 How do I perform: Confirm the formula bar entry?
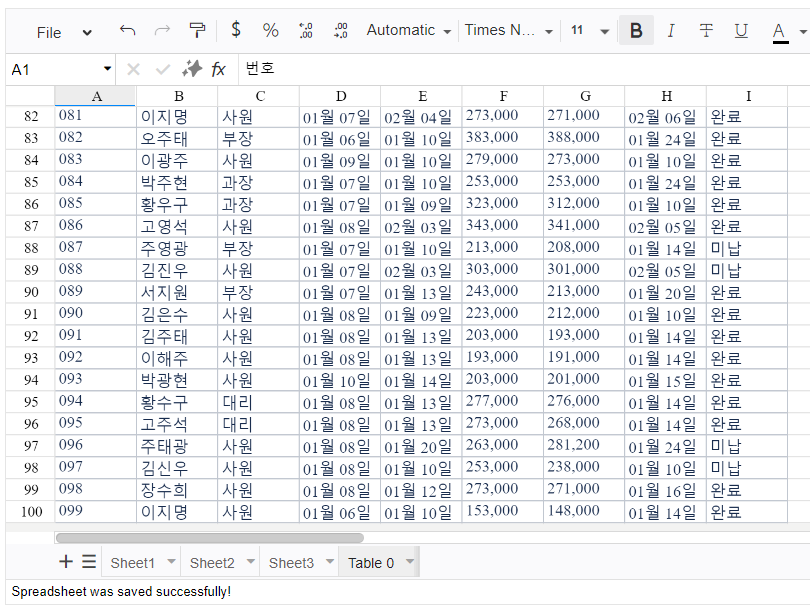coord(163,69)
